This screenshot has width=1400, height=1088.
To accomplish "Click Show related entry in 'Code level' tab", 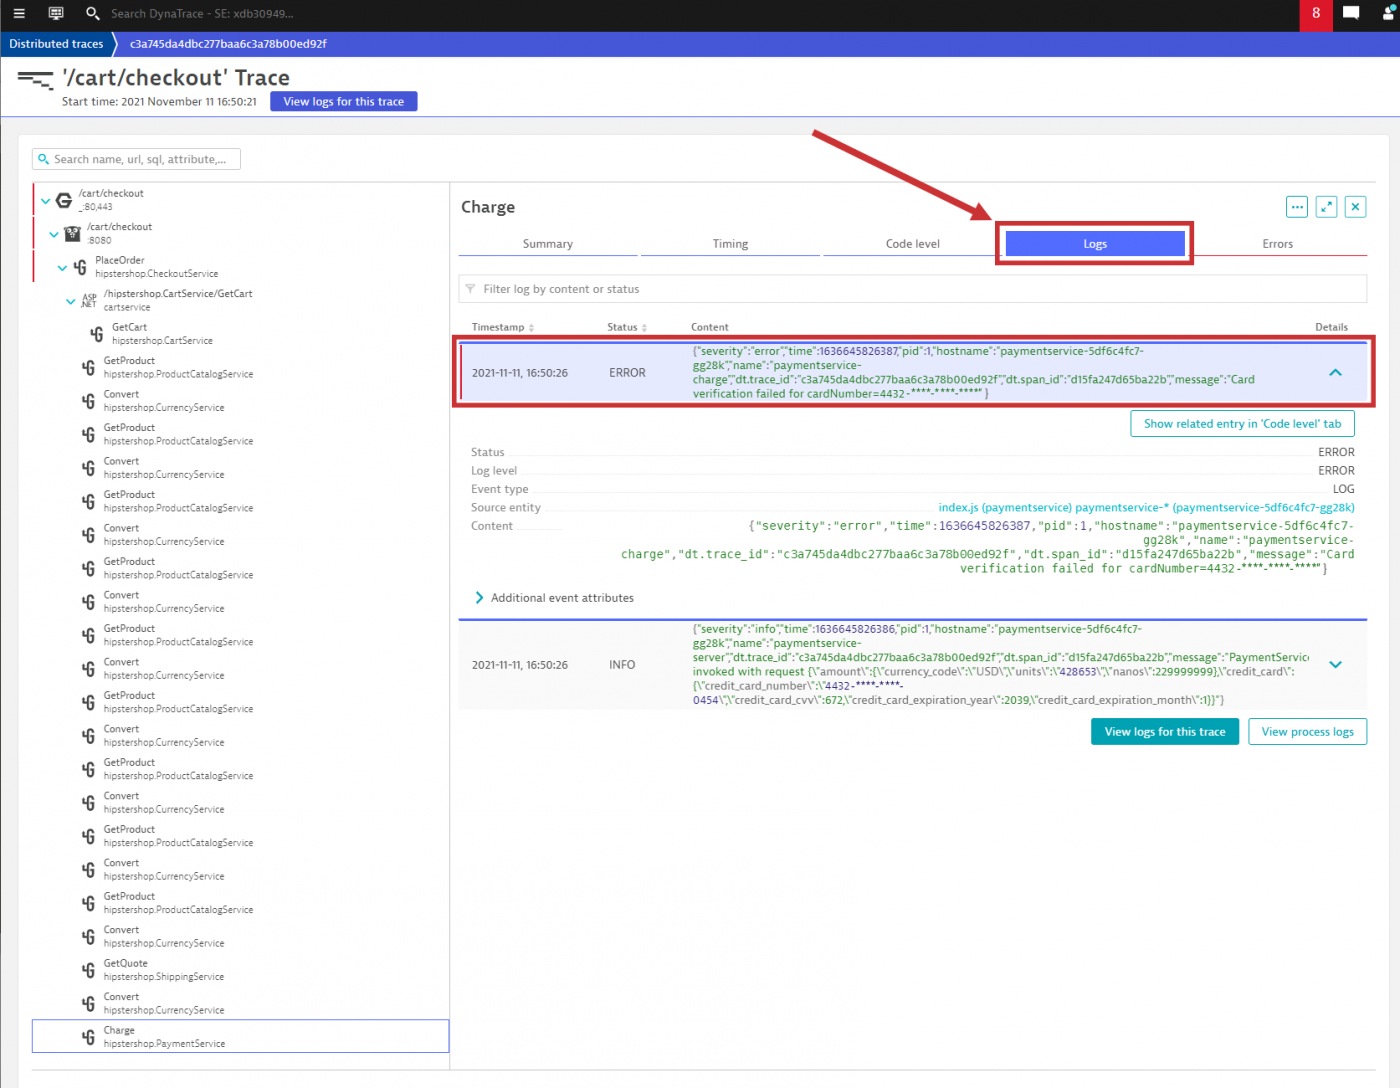I will coord(1242,423).
